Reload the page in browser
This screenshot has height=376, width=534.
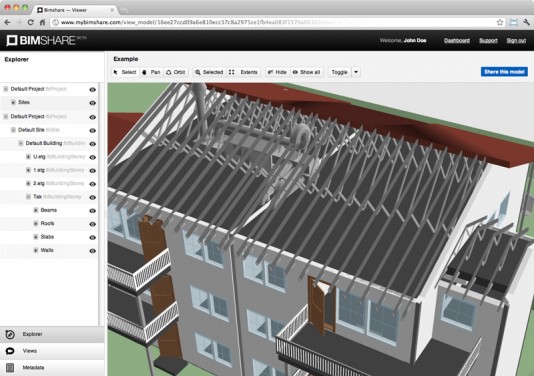(x=30, y=22)
